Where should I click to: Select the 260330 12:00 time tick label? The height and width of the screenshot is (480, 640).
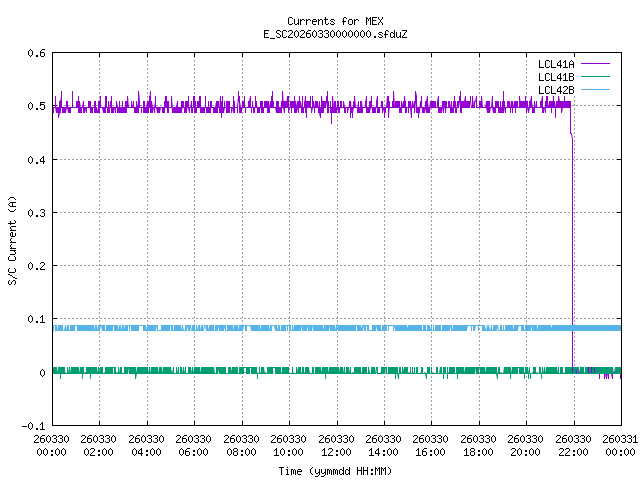pyautogui.click(x=336, y=445)
